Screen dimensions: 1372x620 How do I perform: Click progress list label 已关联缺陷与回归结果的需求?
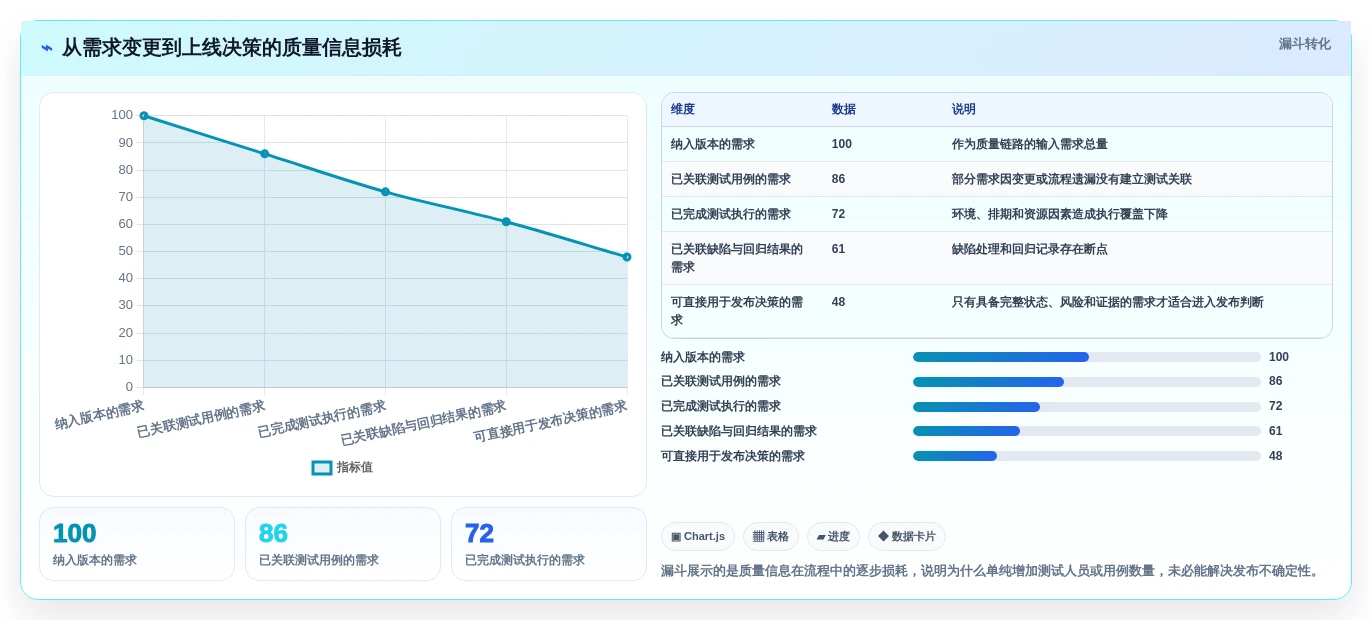point(739,431)
